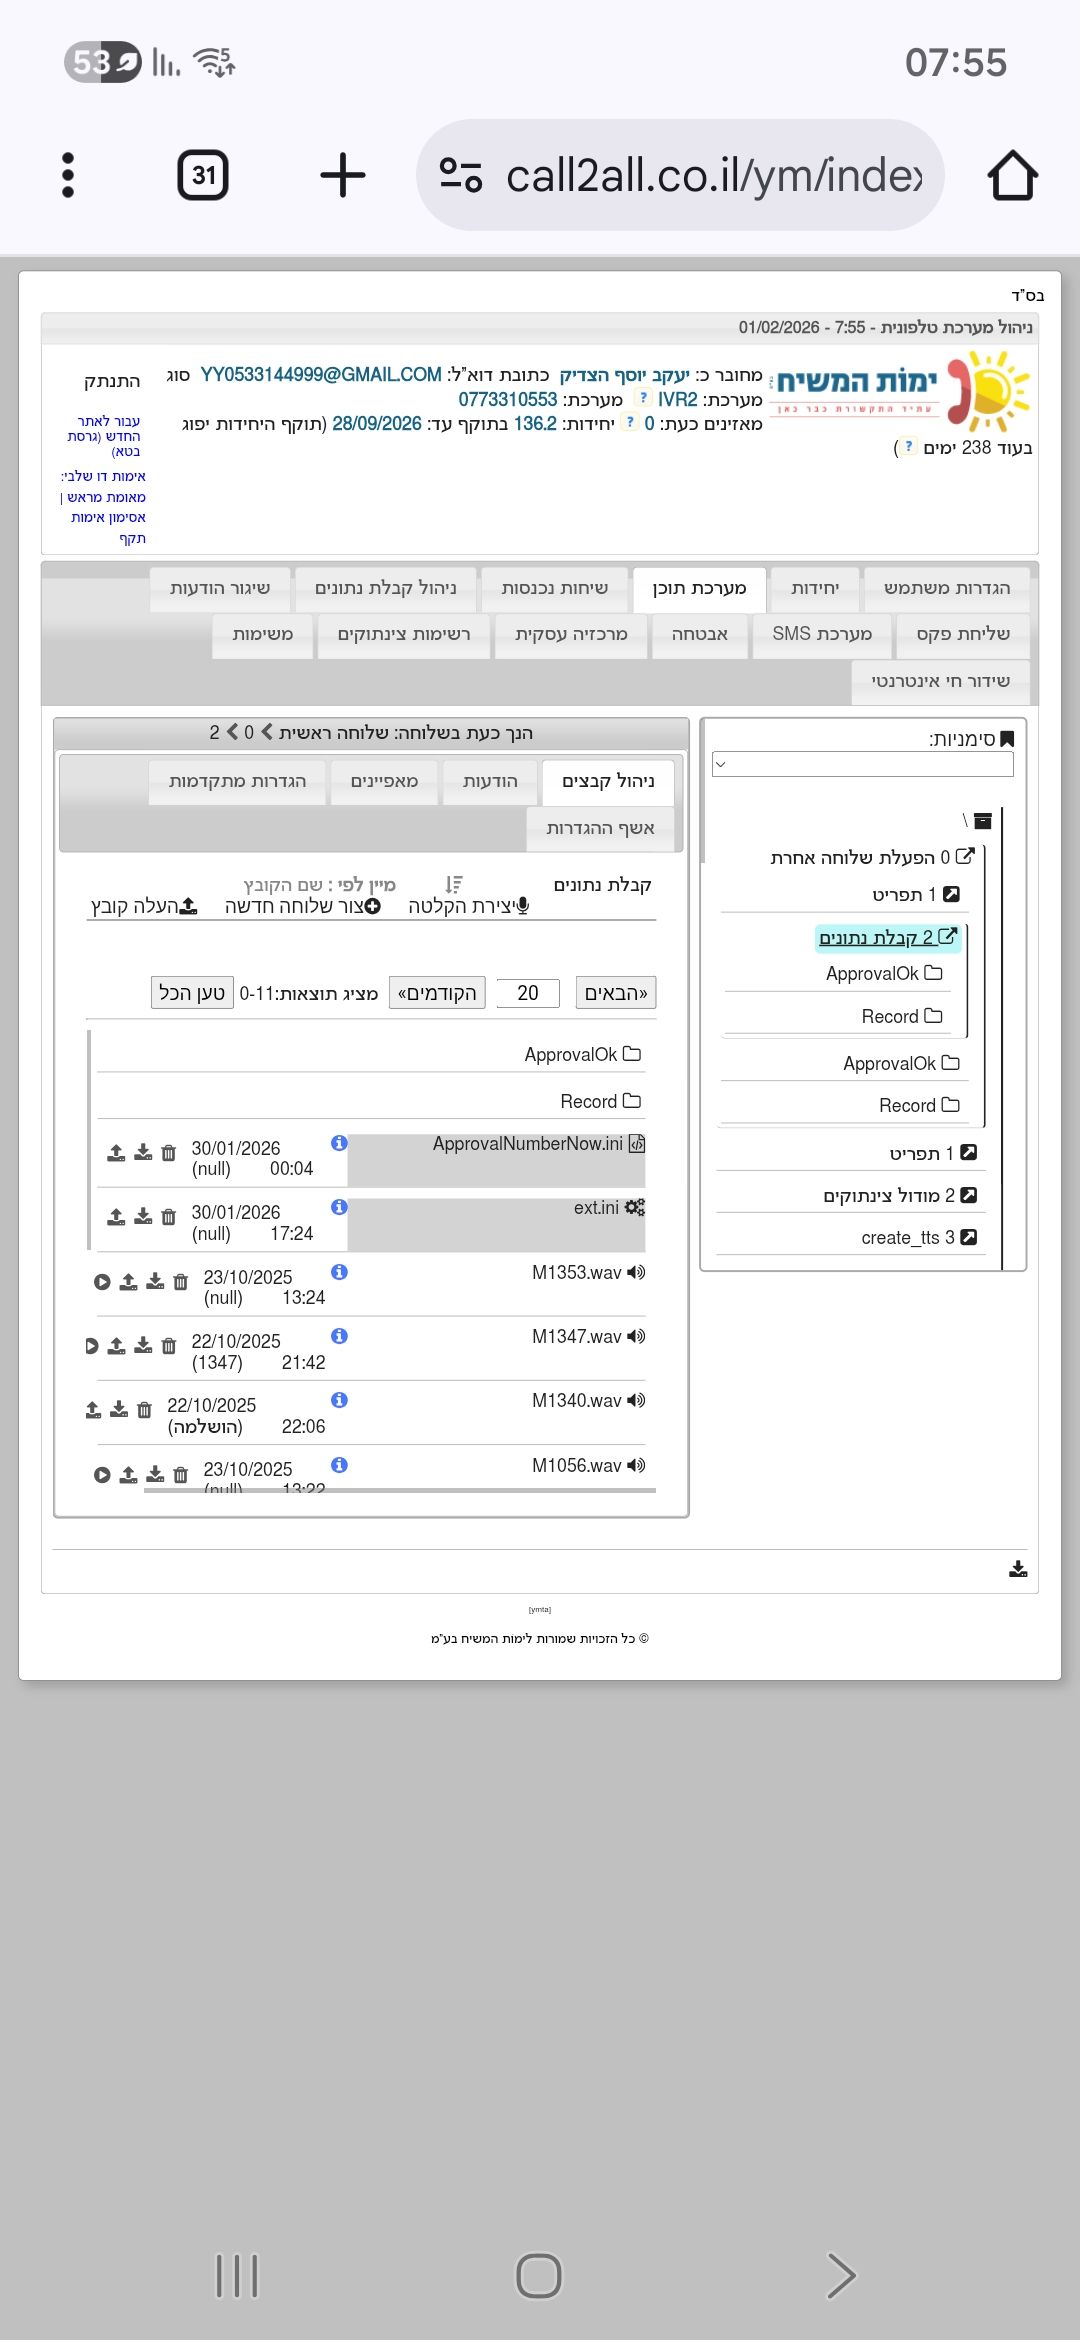Delete the ApprovalNumberNow.ini file
This screenshot has height=2340, width=1080.
168,1153
